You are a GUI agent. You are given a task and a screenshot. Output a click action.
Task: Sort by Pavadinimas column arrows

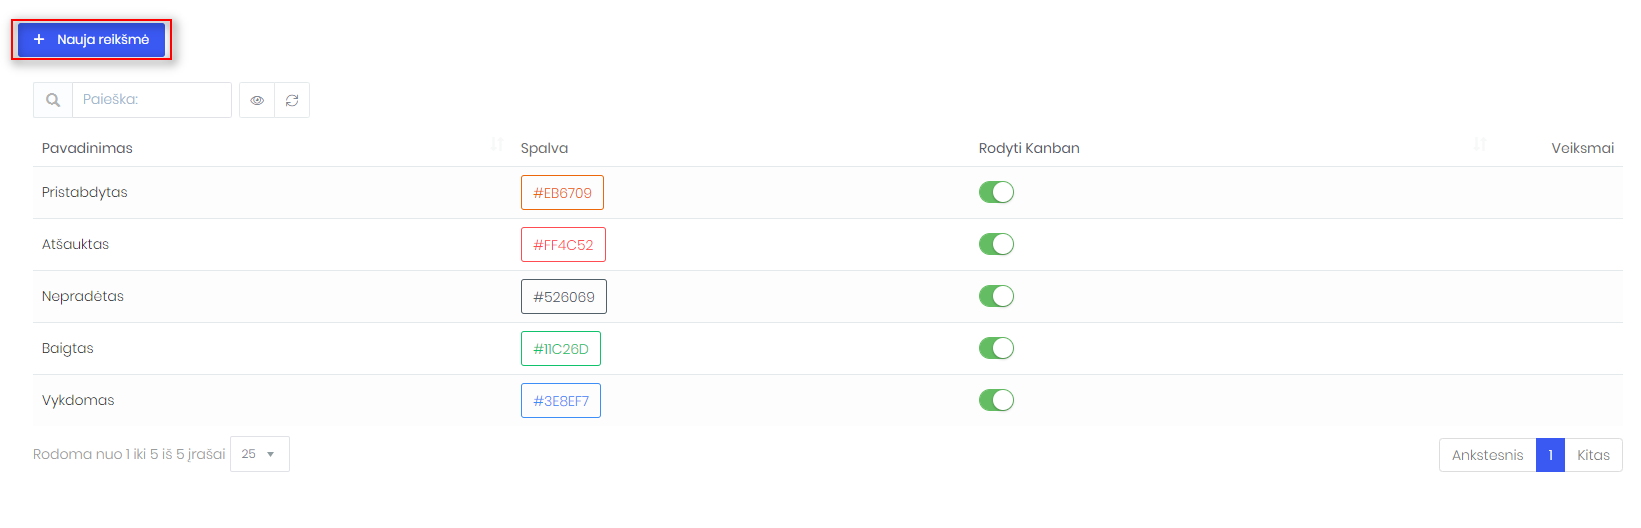click(x=497, y=145)
